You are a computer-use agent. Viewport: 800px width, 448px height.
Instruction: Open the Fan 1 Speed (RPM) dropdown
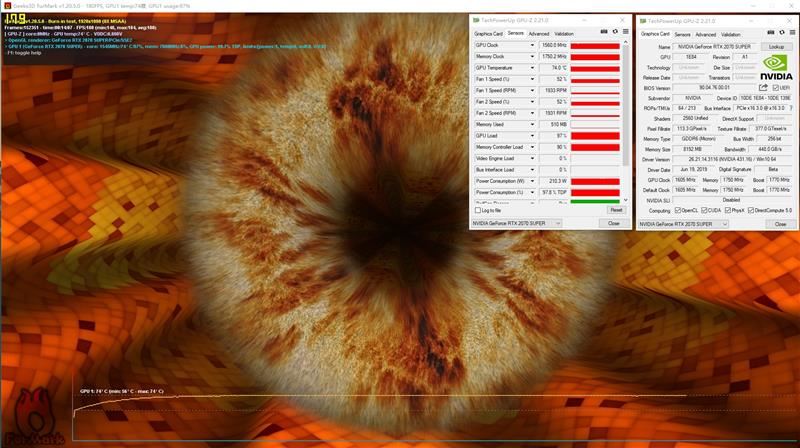[x=532, y=90]
